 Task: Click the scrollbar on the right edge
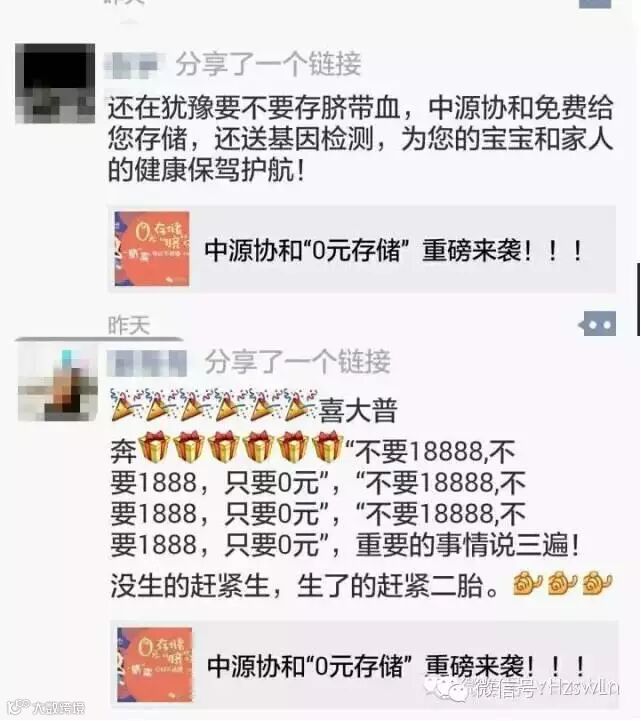tap(638, 299)
